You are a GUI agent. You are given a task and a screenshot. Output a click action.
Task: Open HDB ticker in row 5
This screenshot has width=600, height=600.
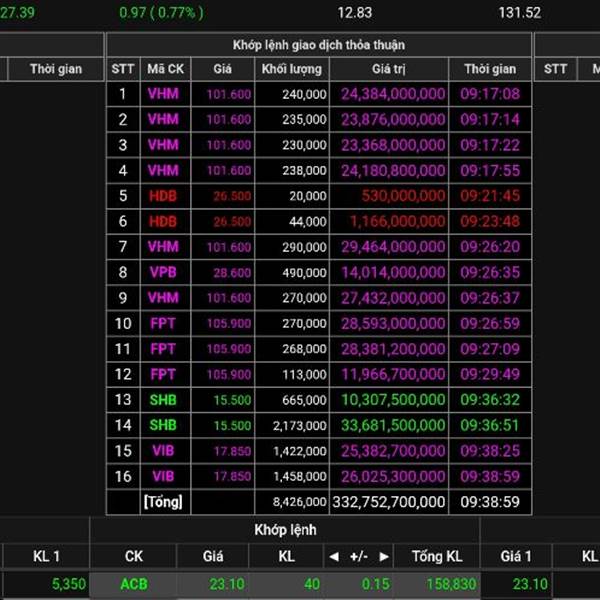[x=163, y=196]
